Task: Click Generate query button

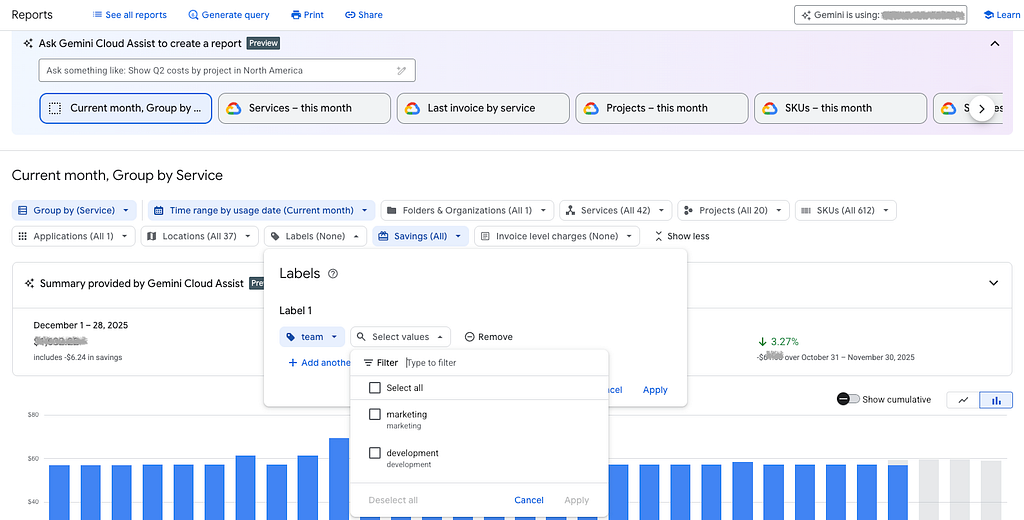Action: [229, 14]
